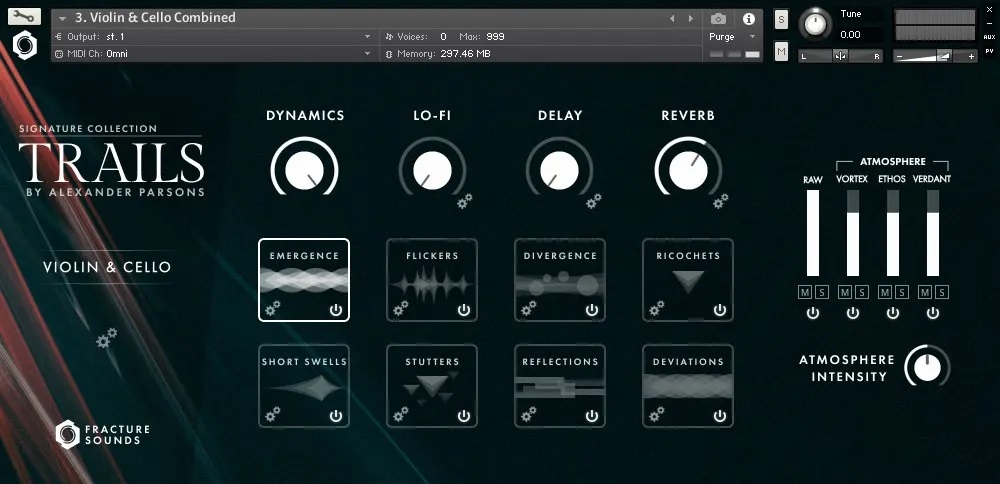Click the camera snapshot icon

(718, 18)
